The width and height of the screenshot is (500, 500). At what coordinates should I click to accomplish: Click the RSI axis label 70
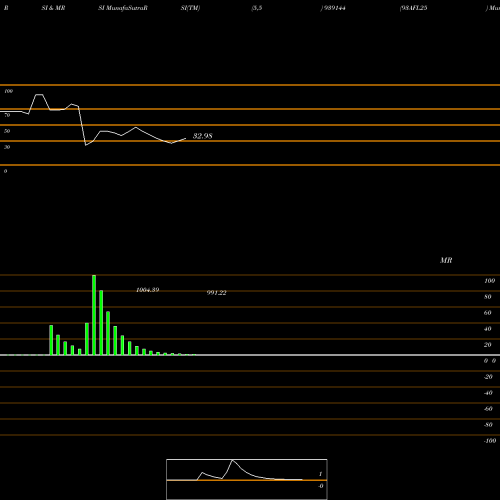(x=7, y=115)
